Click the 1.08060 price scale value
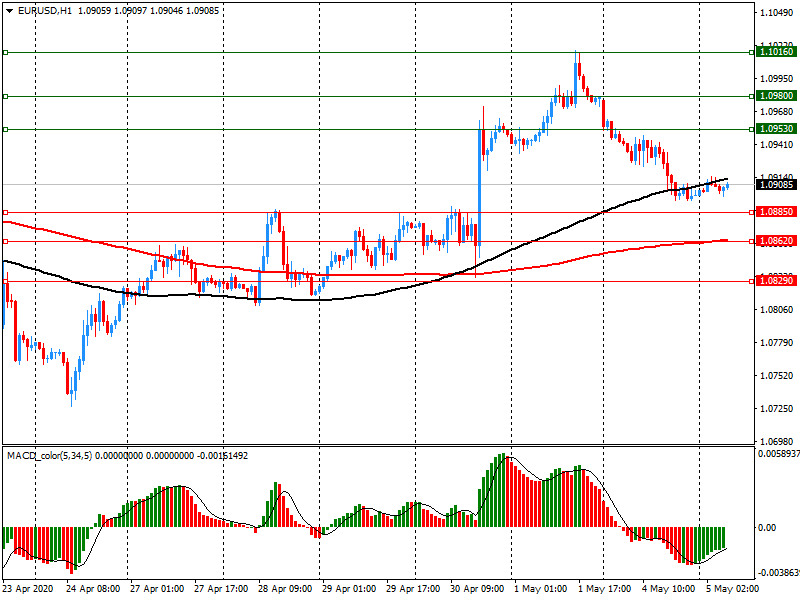The width and height of the screenshot is (800, 600). coord(777,310)
